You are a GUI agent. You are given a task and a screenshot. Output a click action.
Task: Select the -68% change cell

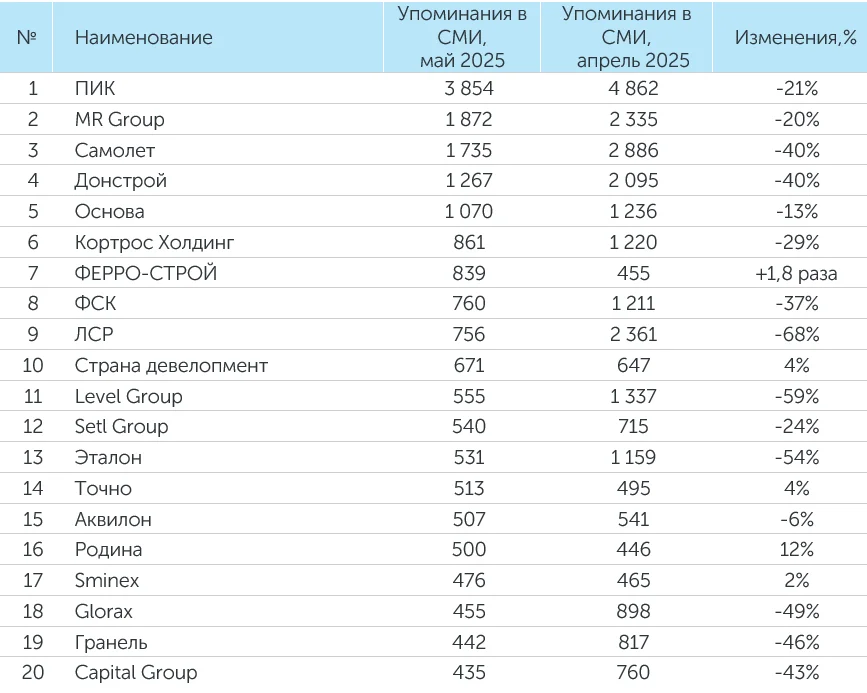(796, 335)
